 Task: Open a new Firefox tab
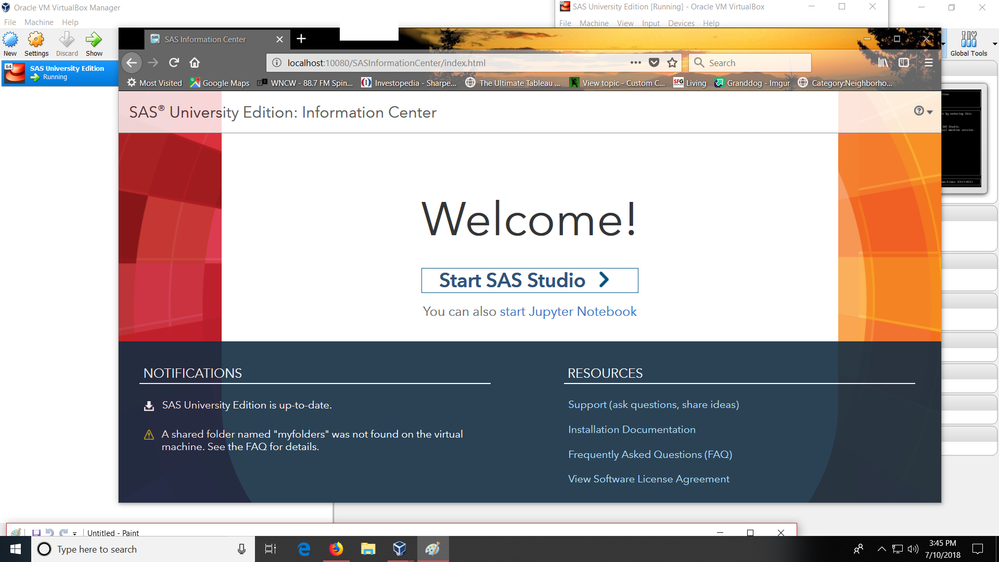pyautogui.click(x=301, y=39)
